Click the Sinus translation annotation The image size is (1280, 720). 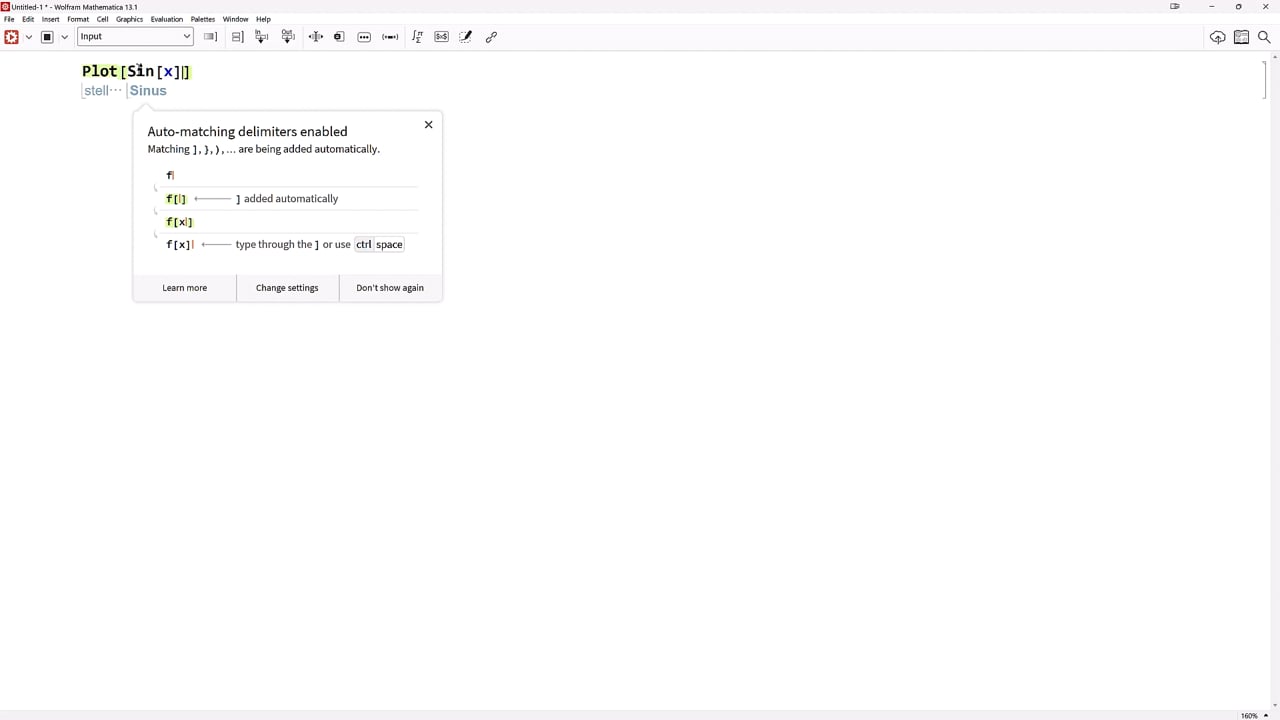[148, 91]
